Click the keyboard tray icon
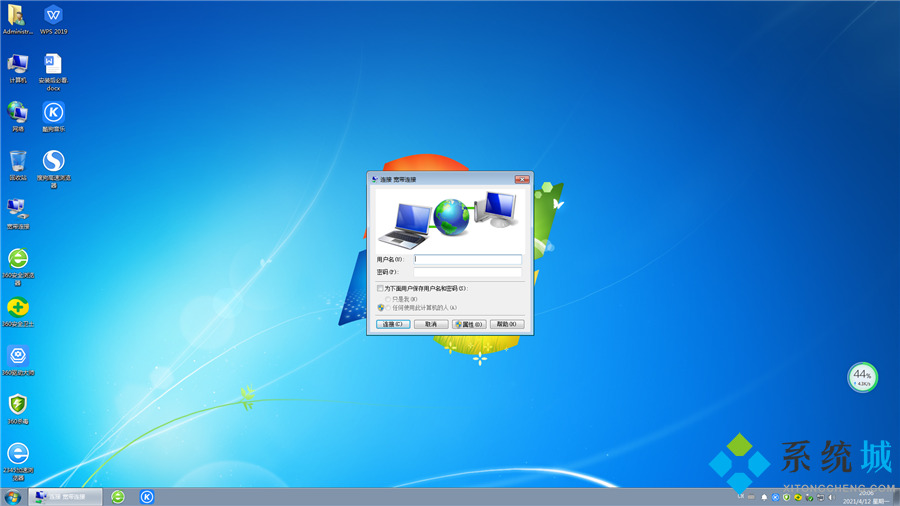 tap(751, 497)
